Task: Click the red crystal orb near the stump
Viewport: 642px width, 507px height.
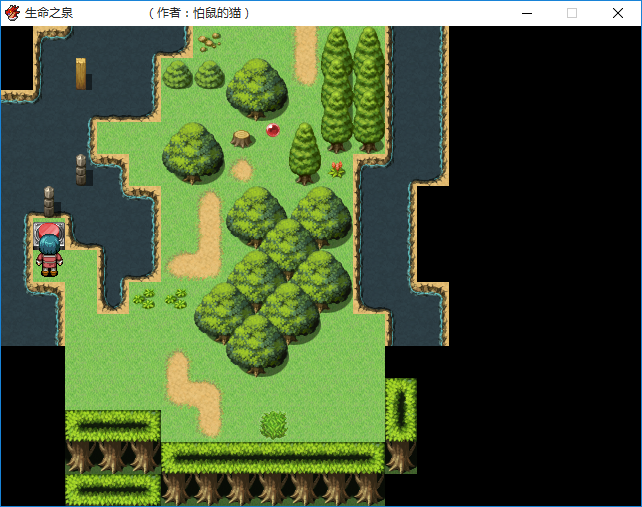Action: (x=273, y=130)
